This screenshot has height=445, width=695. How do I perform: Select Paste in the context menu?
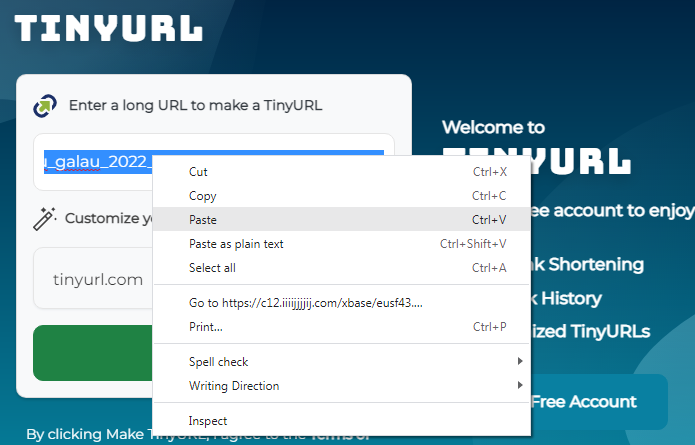pos(342,220)
